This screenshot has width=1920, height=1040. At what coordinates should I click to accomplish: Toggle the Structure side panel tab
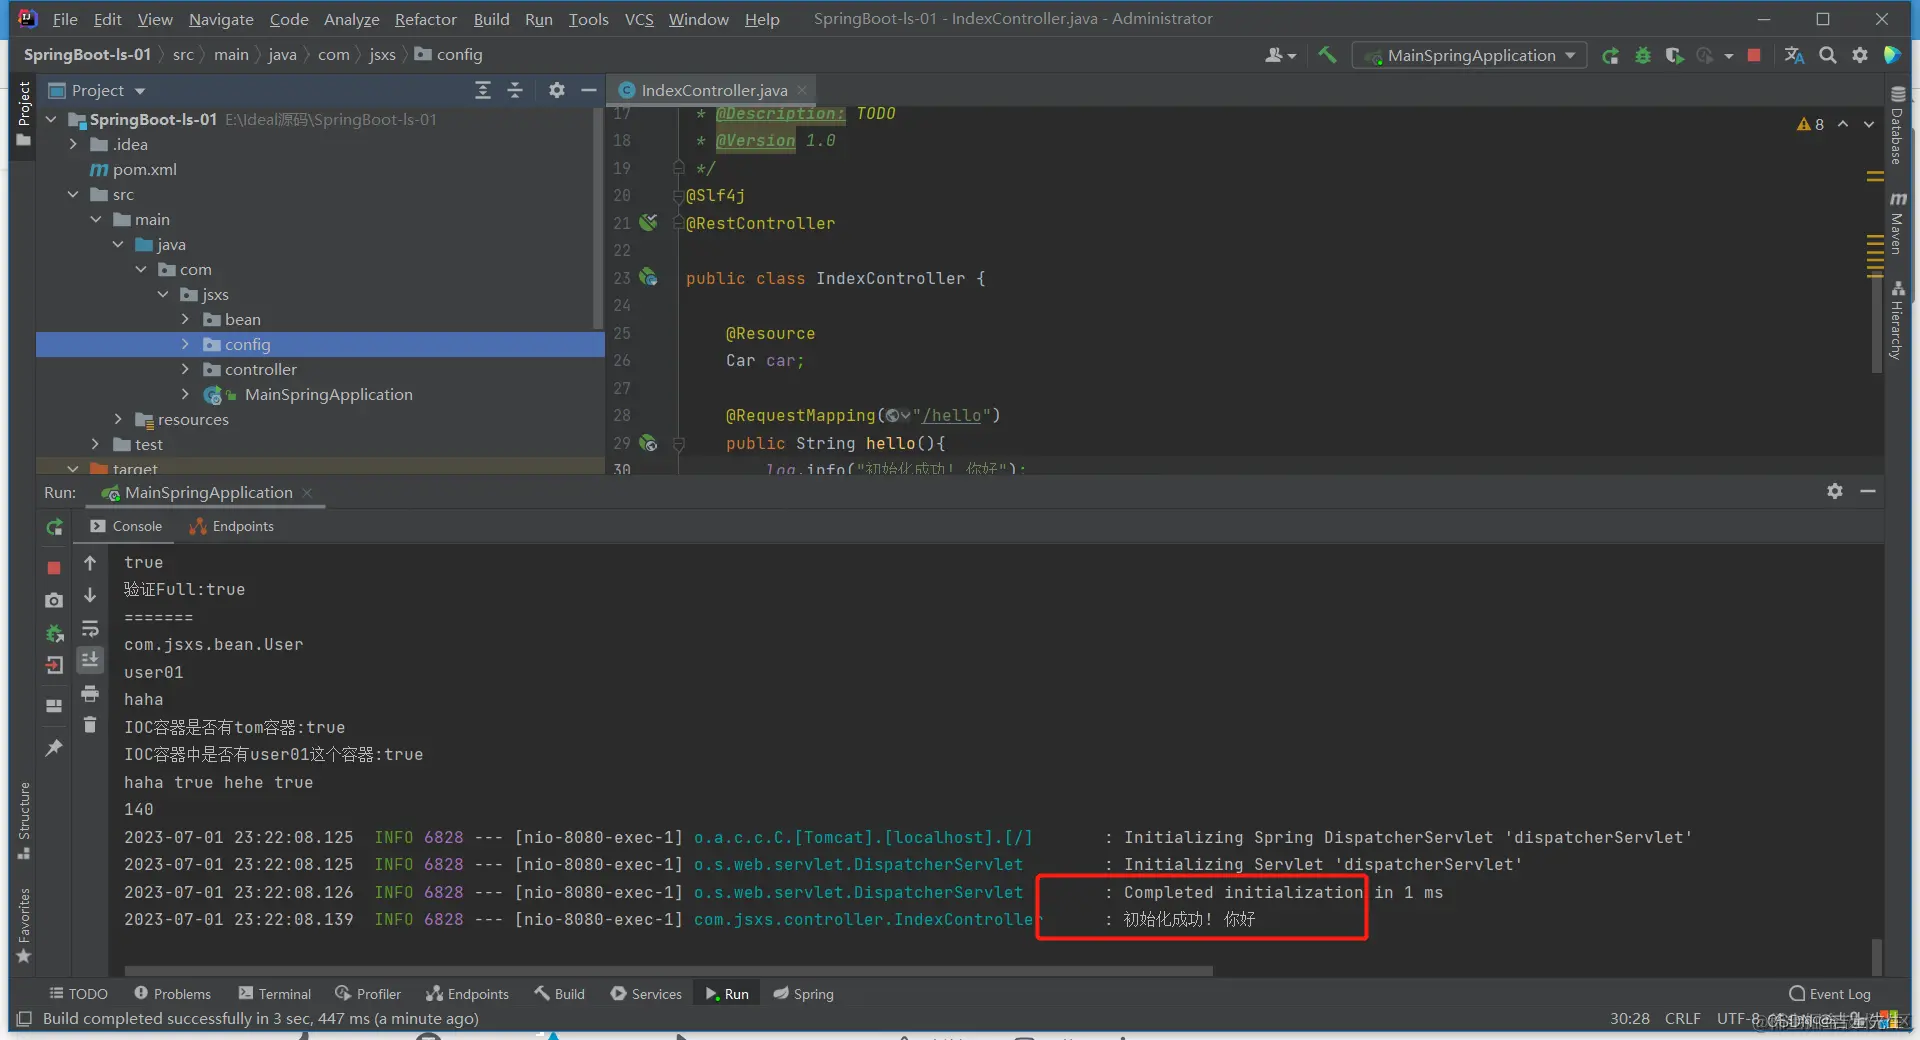coord(24,820)
